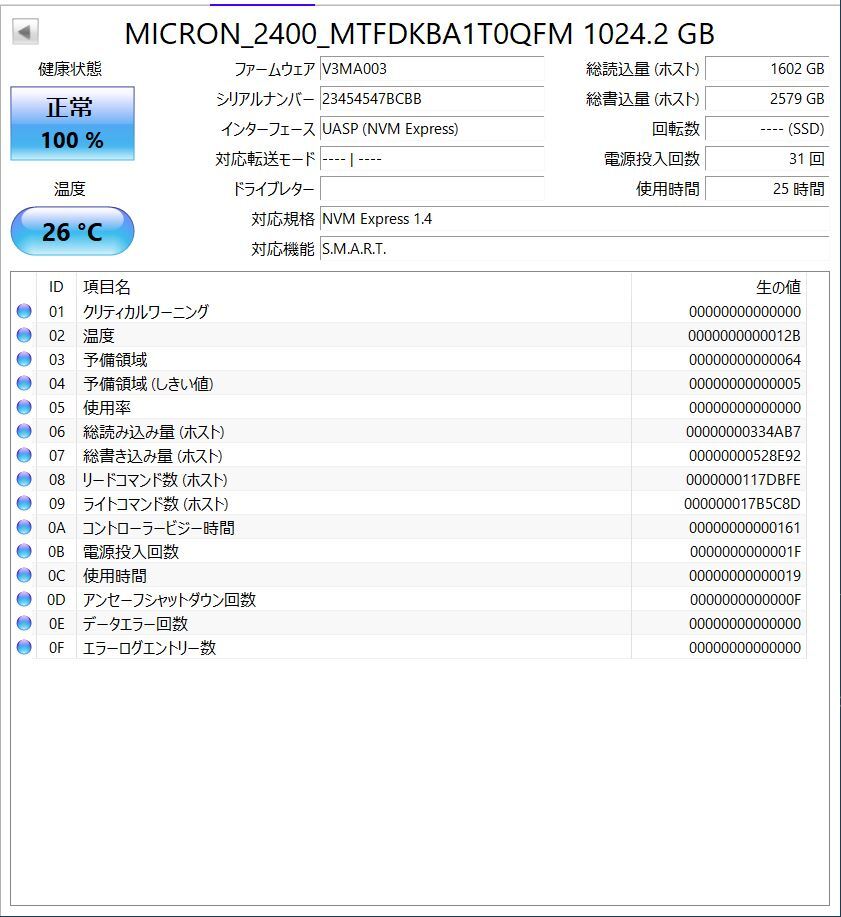Click the blue status icon for アンセーフシャットダウン回数
This screenshot has height=917, width=841.
coord(24,599)
